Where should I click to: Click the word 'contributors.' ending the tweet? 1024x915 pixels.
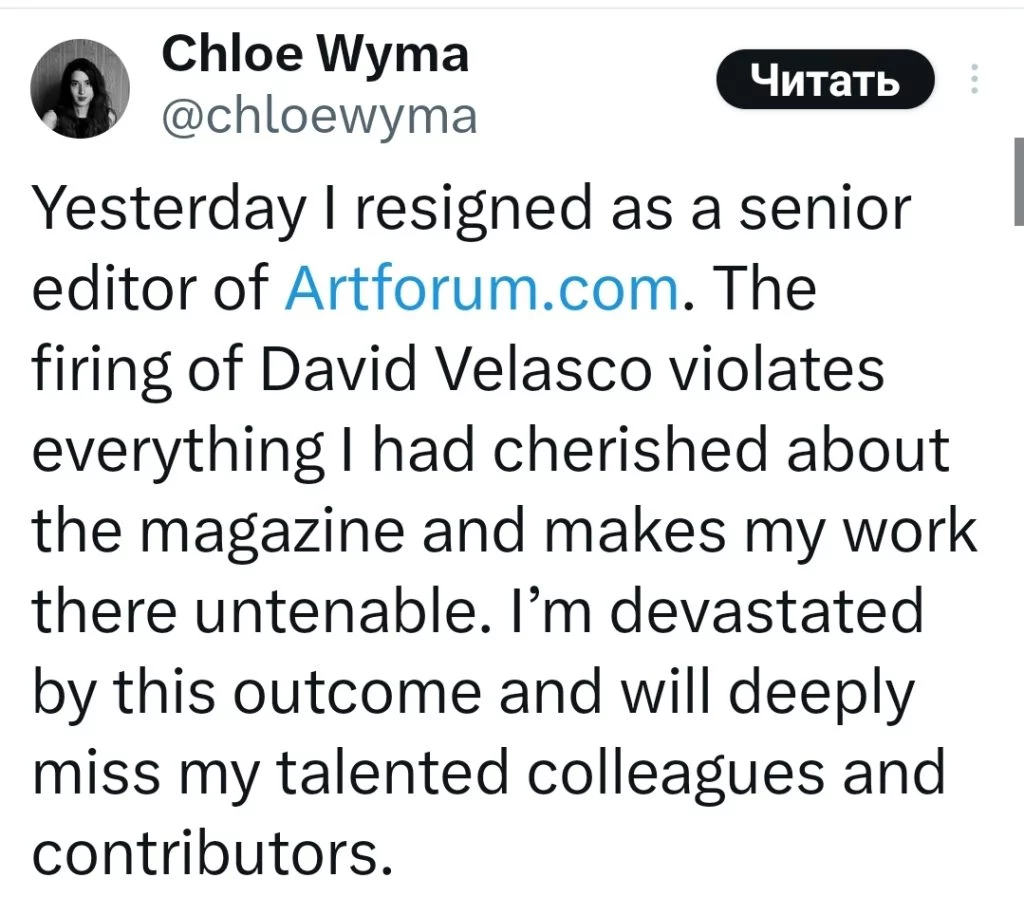point(213,854)
